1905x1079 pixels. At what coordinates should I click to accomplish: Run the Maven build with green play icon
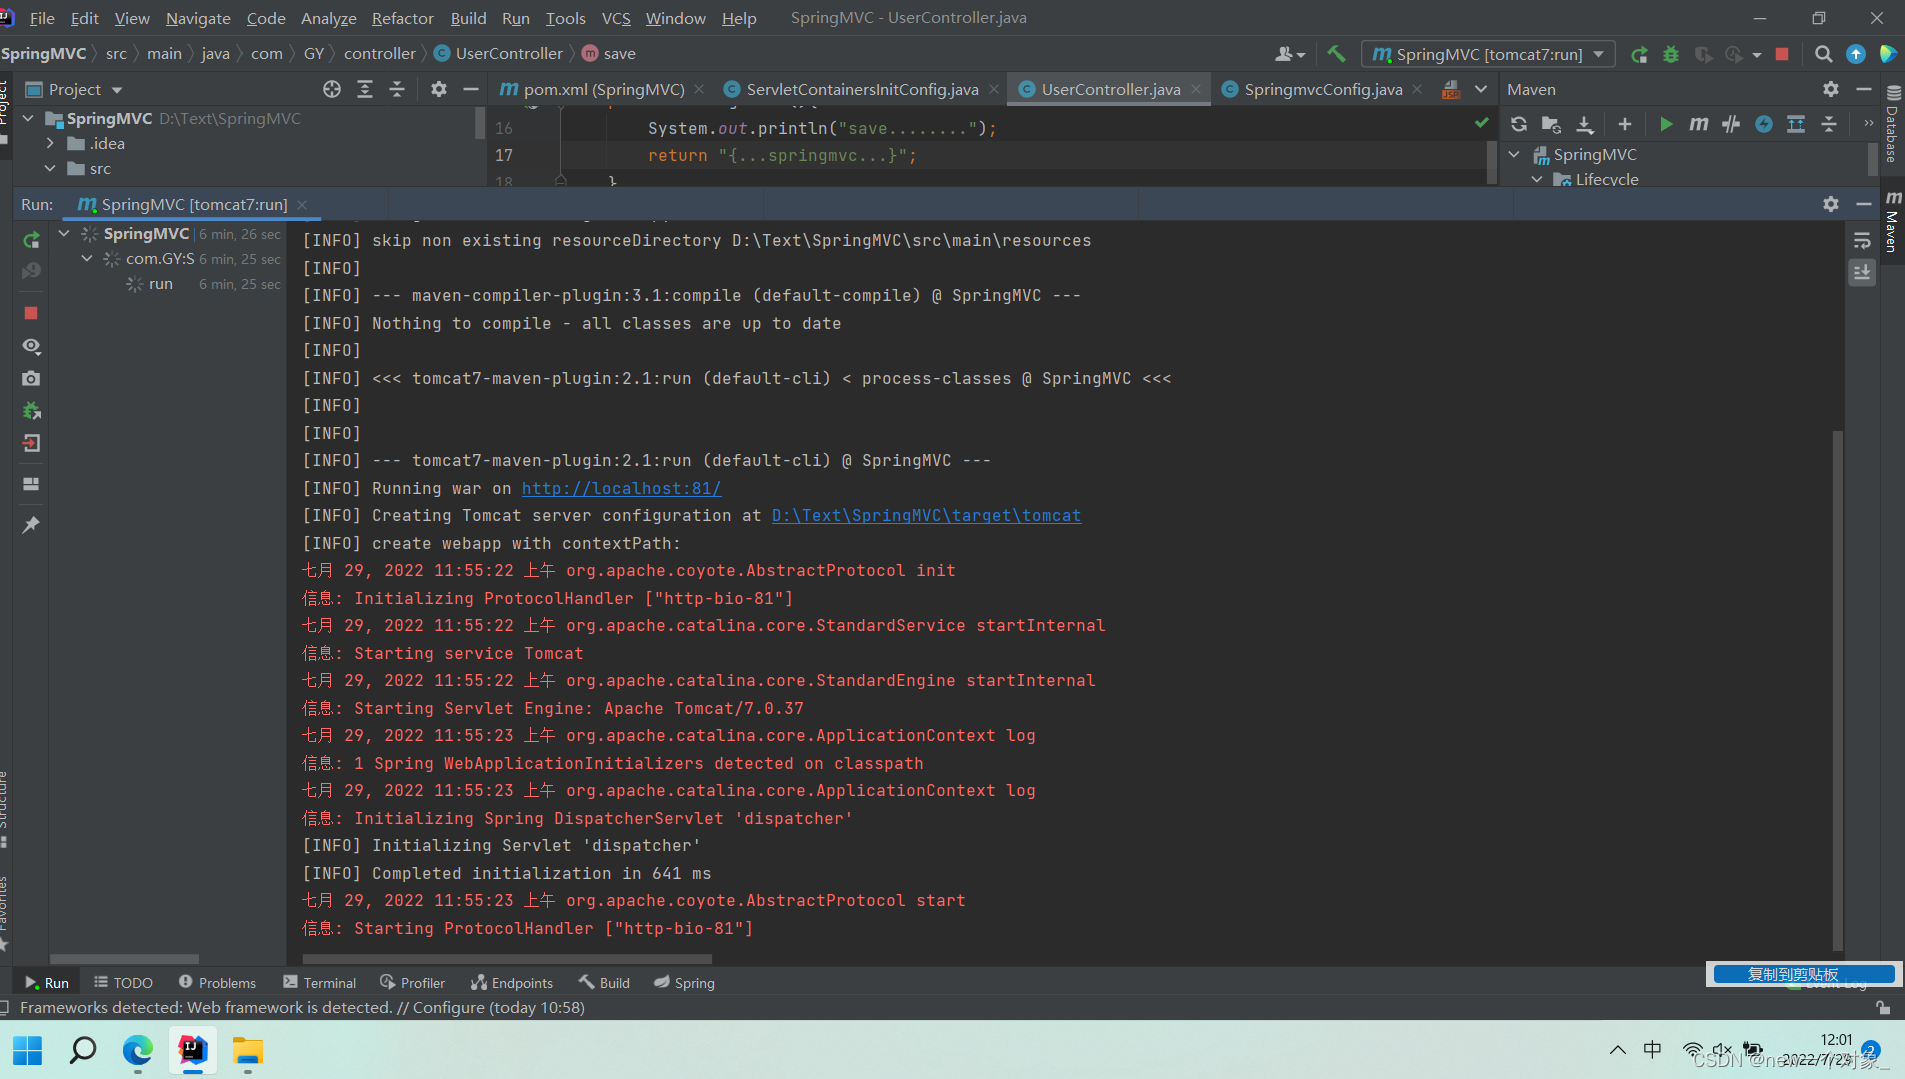pyautogui.click(x=1666, y=124)
